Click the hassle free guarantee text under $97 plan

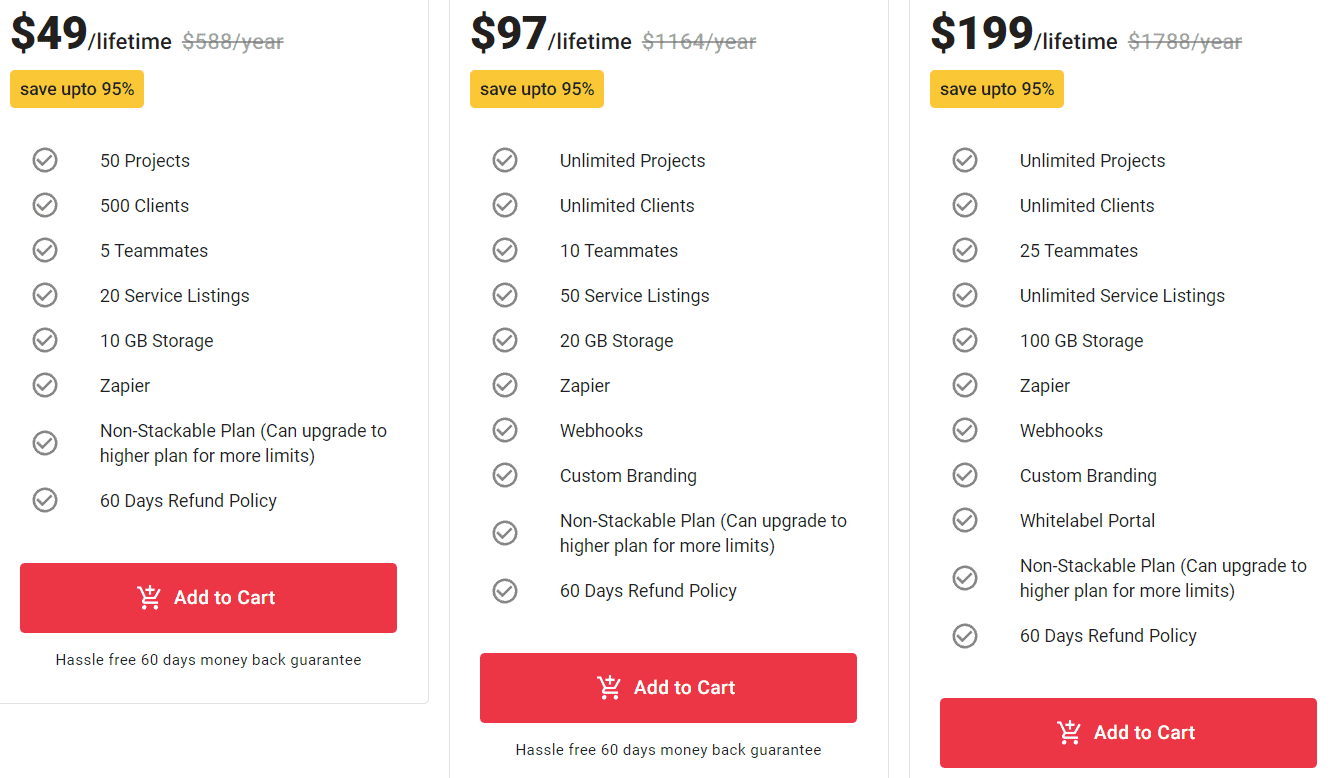point(668,749)
